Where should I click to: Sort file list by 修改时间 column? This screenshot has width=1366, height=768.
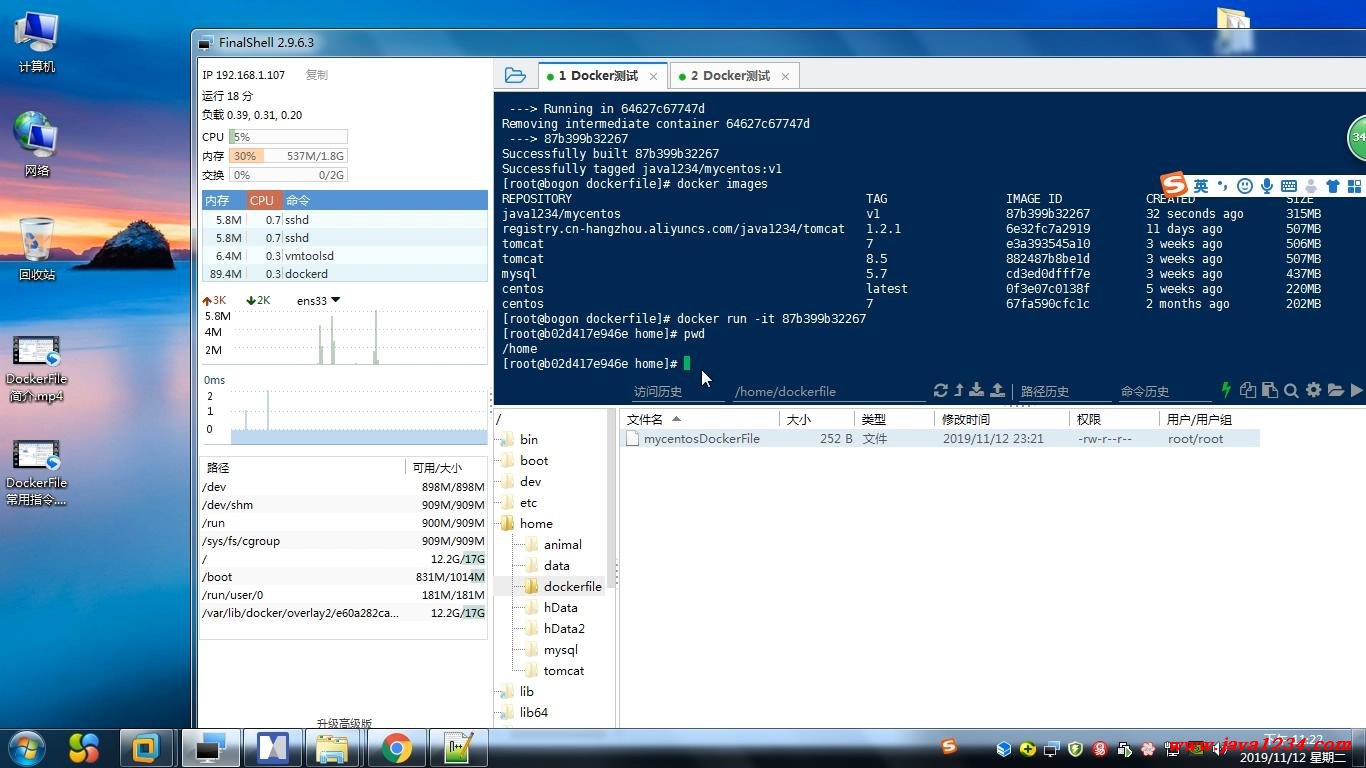[1000, 419]
